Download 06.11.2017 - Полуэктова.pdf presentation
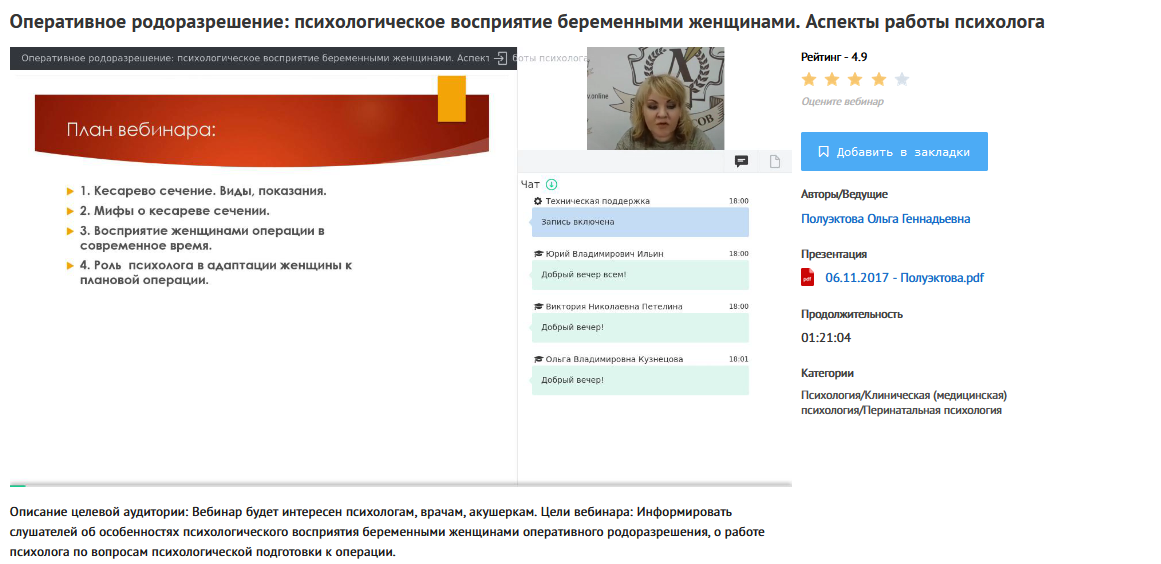 (904, 278)
